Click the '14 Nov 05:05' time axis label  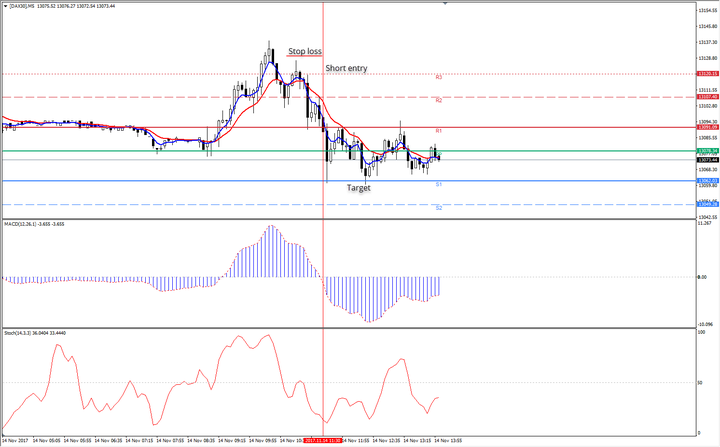coord(46,441)
